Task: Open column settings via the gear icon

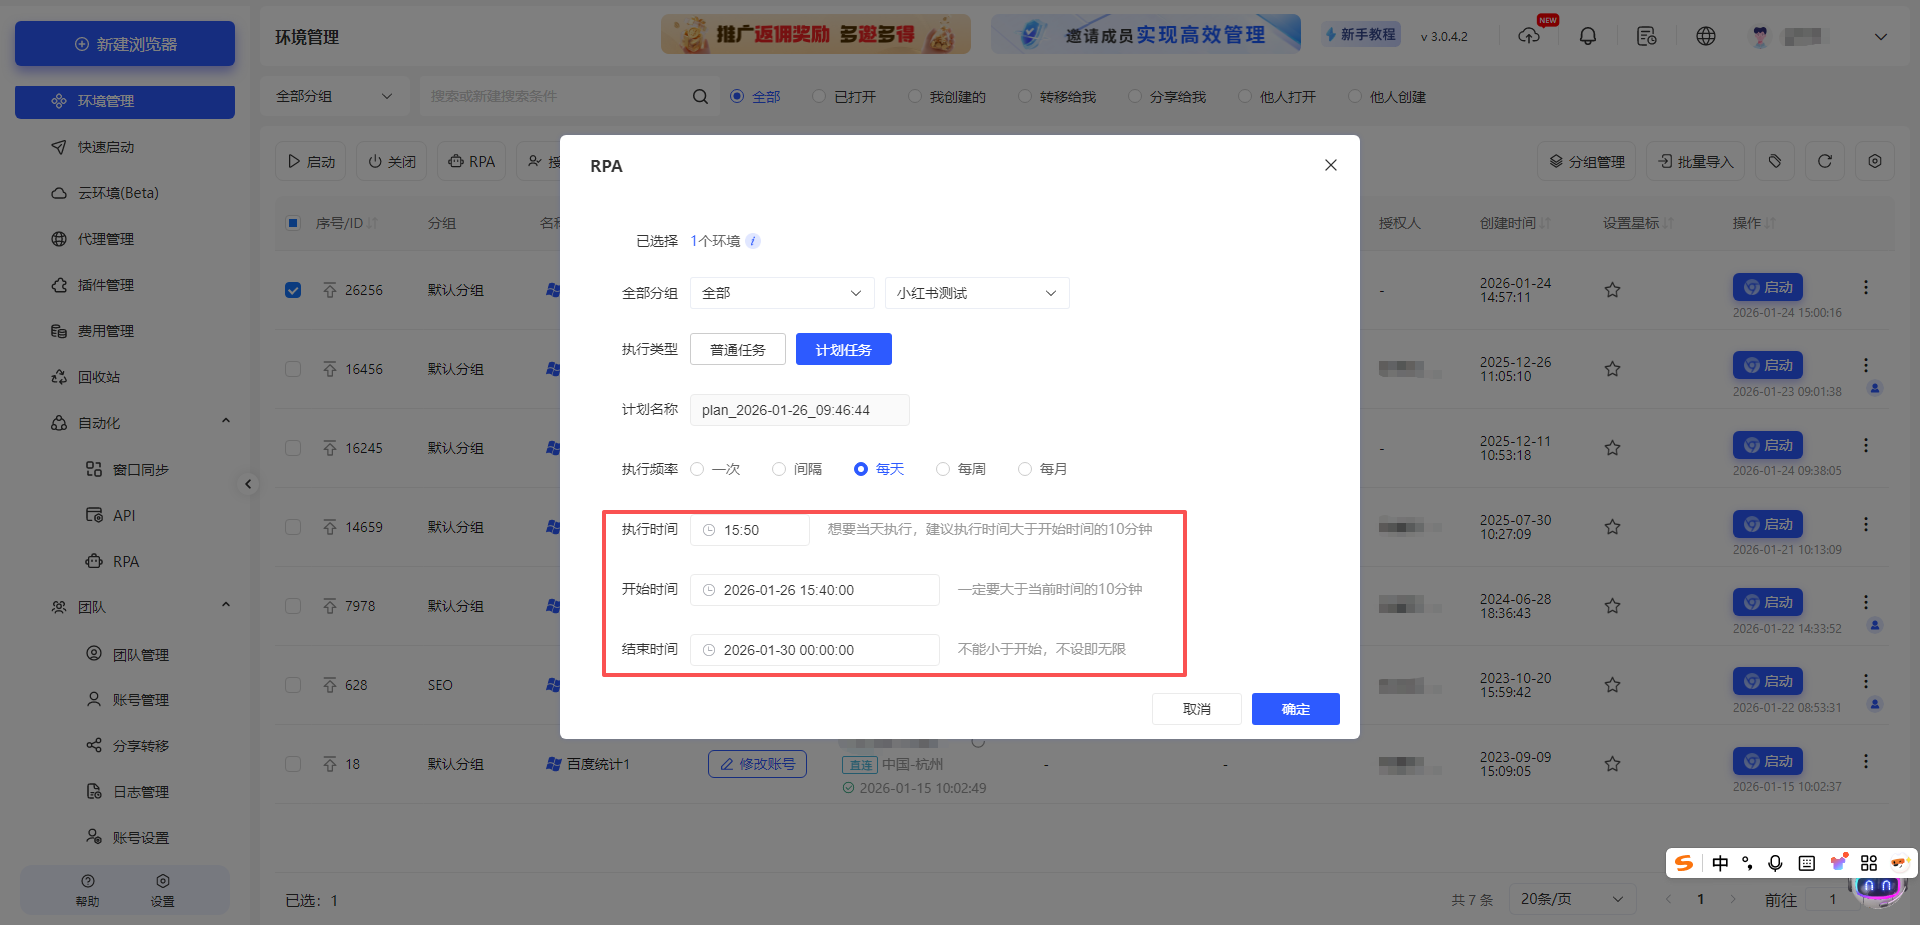Action: point(1876,160)
